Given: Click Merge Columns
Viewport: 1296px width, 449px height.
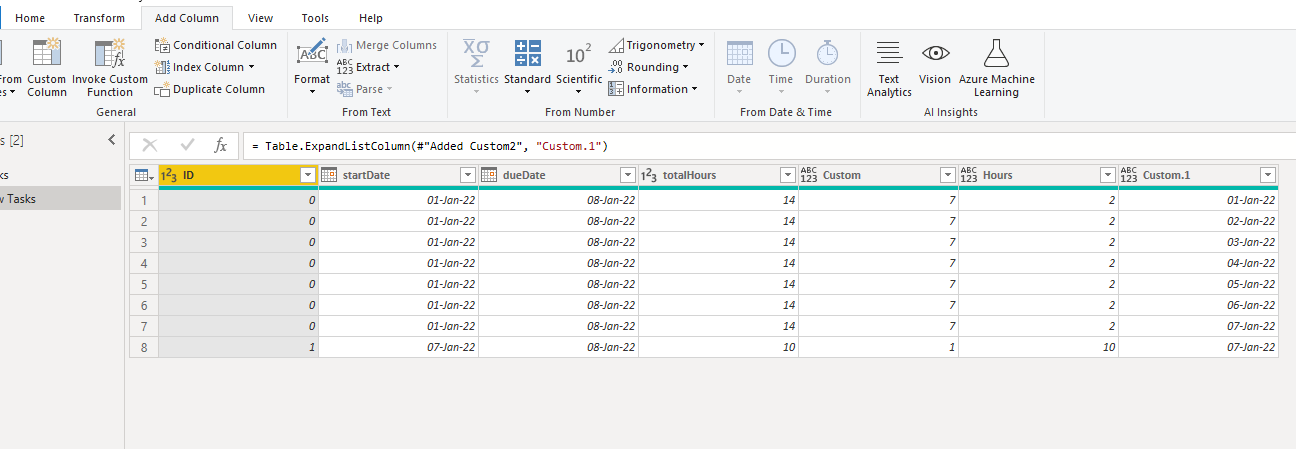Looking at the screenshot, I should click(386, 45).
